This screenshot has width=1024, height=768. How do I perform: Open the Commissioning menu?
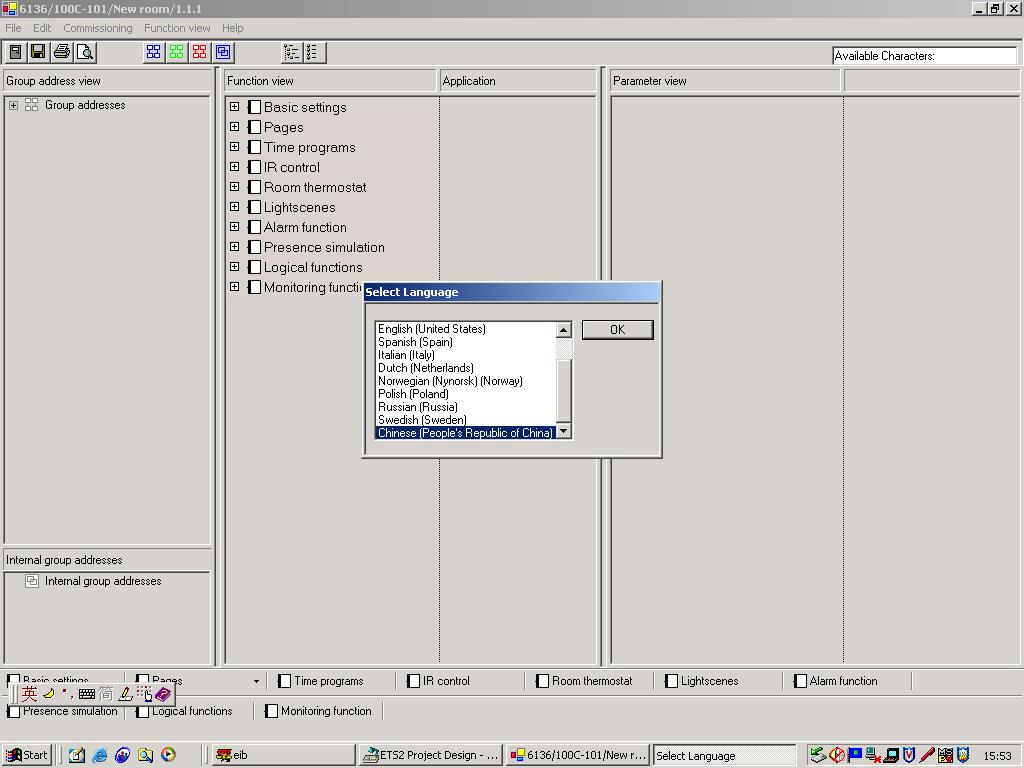point(97,28)
